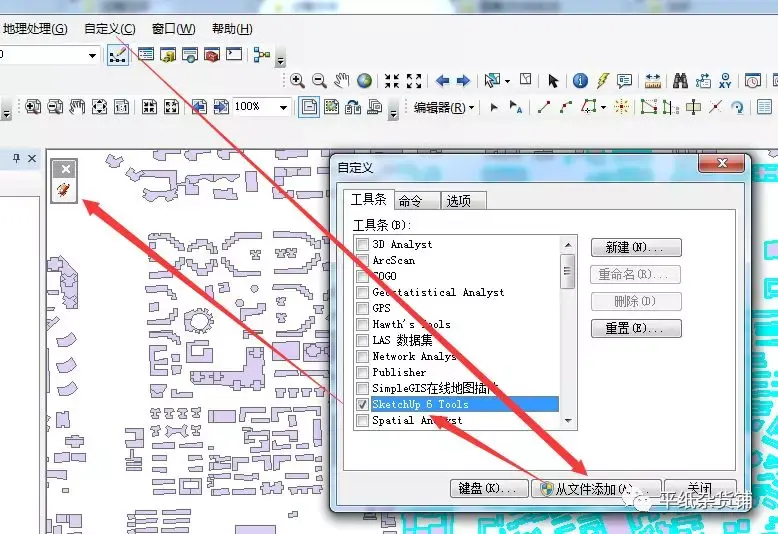This screenshot has width=778, height=534.
Task: Enable the 3D Analyst toolbar checkbox
Action: click(x=362, y=244)
